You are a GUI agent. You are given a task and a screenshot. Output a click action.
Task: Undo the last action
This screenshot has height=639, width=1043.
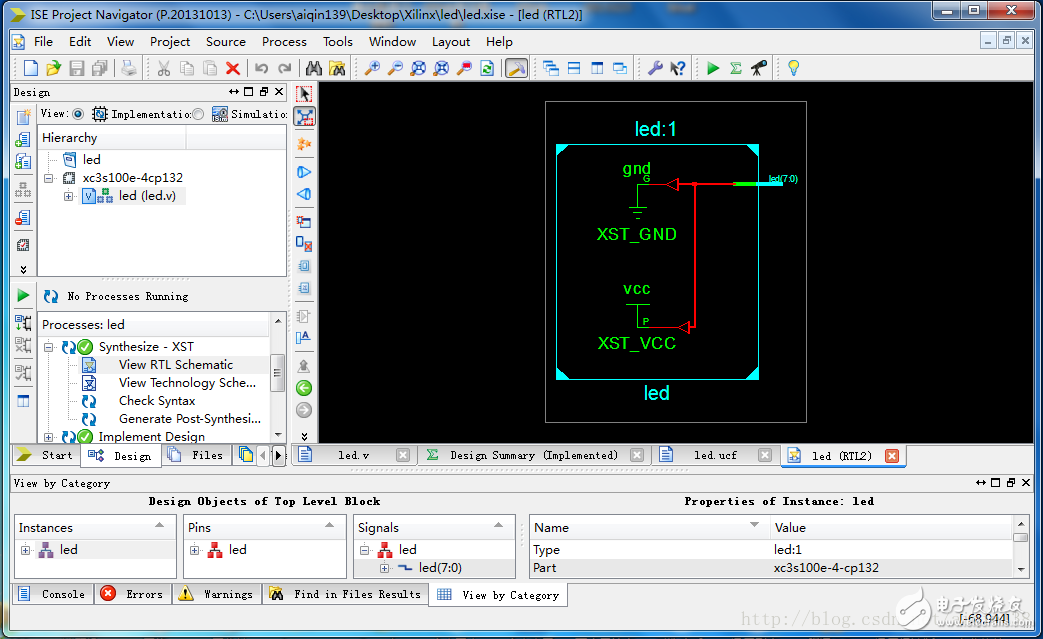pyautogui.click(x=260, y=67)
